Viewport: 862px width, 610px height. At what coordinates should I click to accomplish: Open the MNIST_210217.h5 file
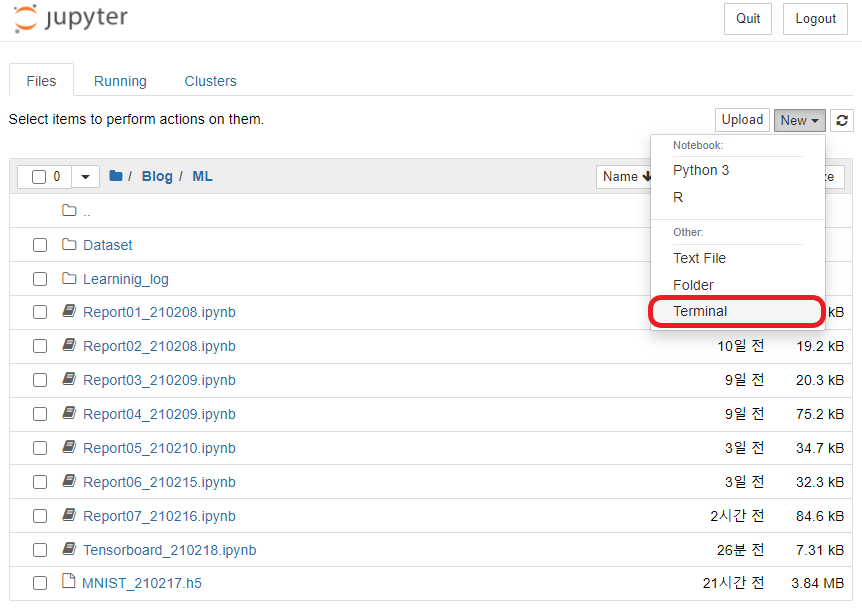pos(142,583)
